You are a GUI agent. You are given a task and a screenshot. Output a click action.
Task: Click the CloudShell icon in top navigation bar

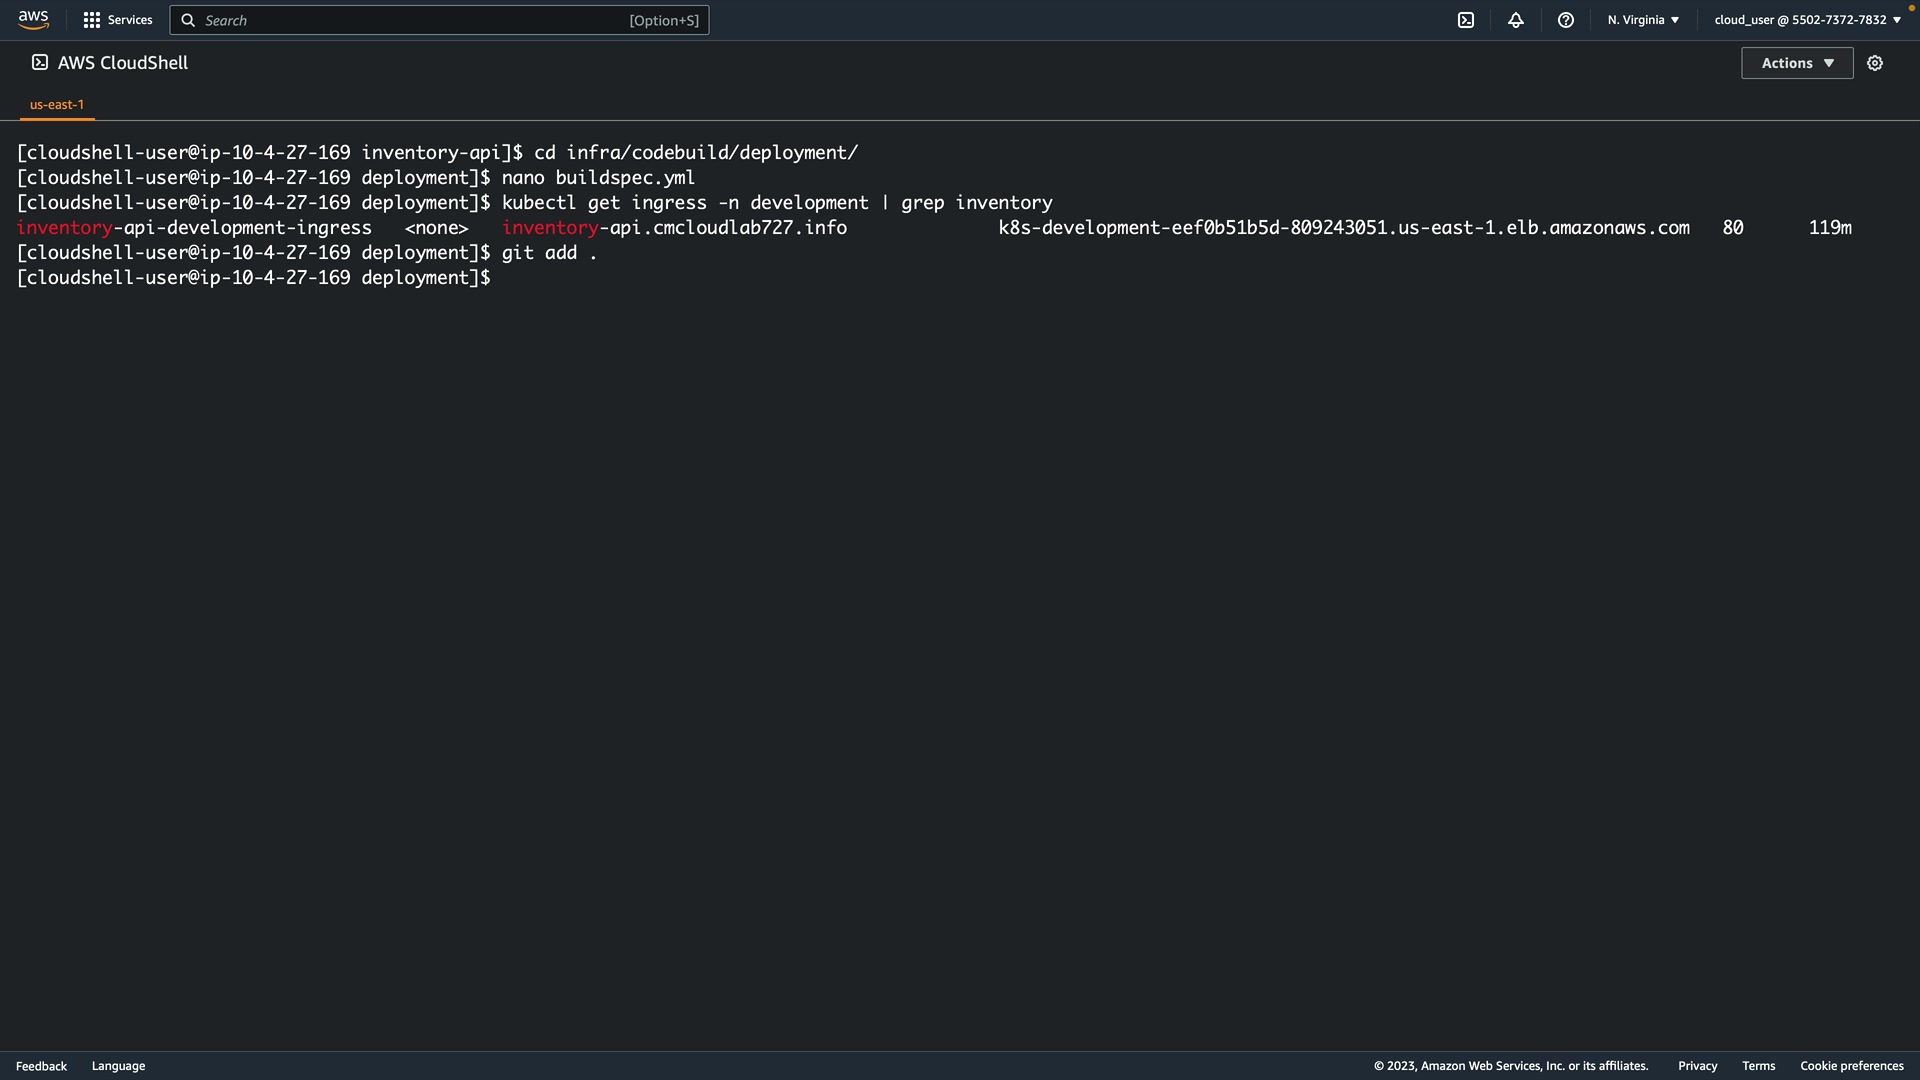point(1466,20)
